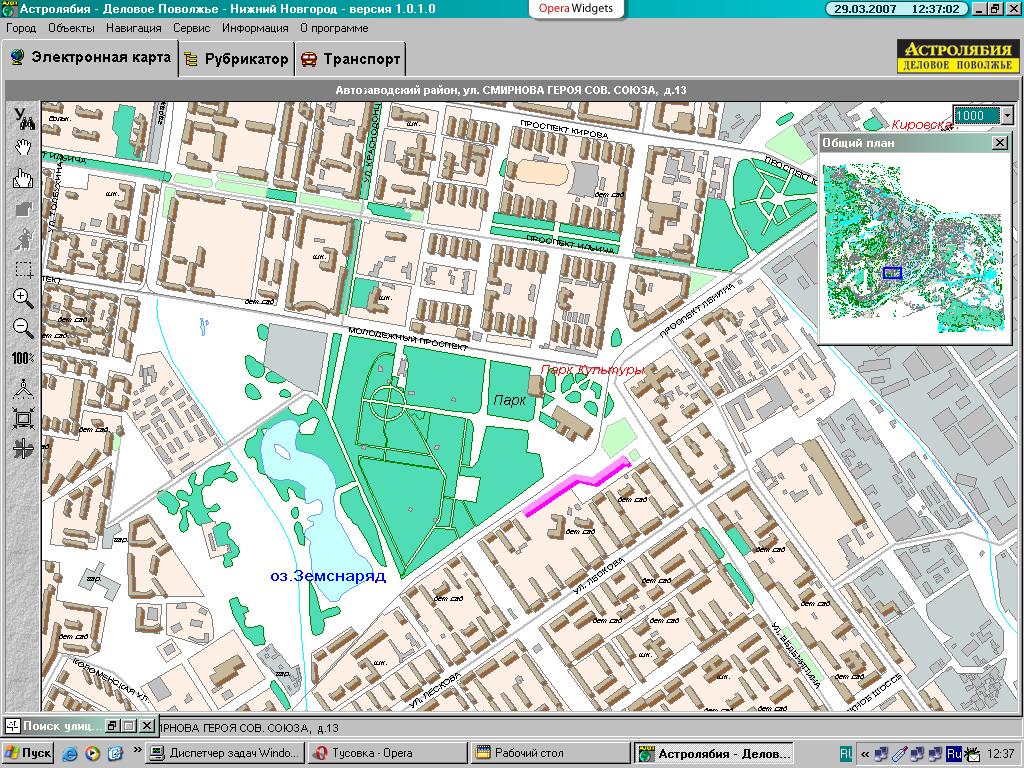Switch to Рабочий стол taskbar button
1024x768 pixels.
[550, 753]
